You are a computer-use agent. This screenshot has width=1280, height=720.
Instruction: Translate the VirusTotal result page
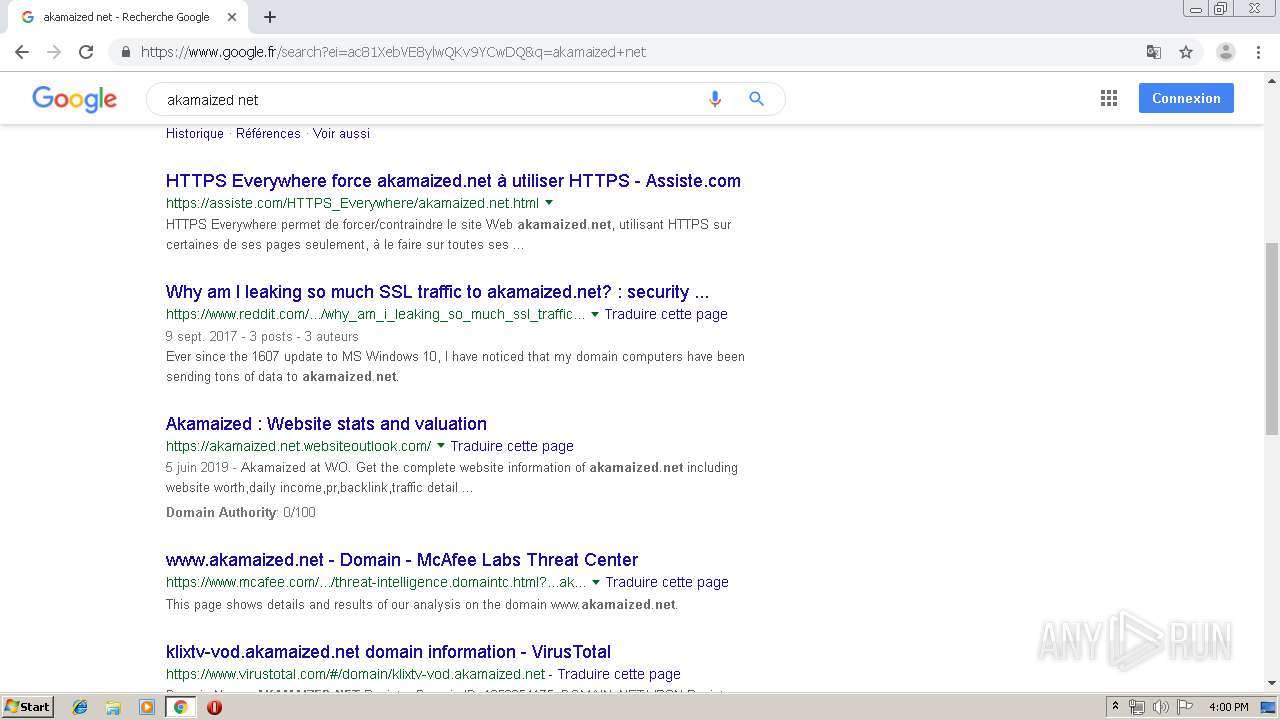click(619, 674)
